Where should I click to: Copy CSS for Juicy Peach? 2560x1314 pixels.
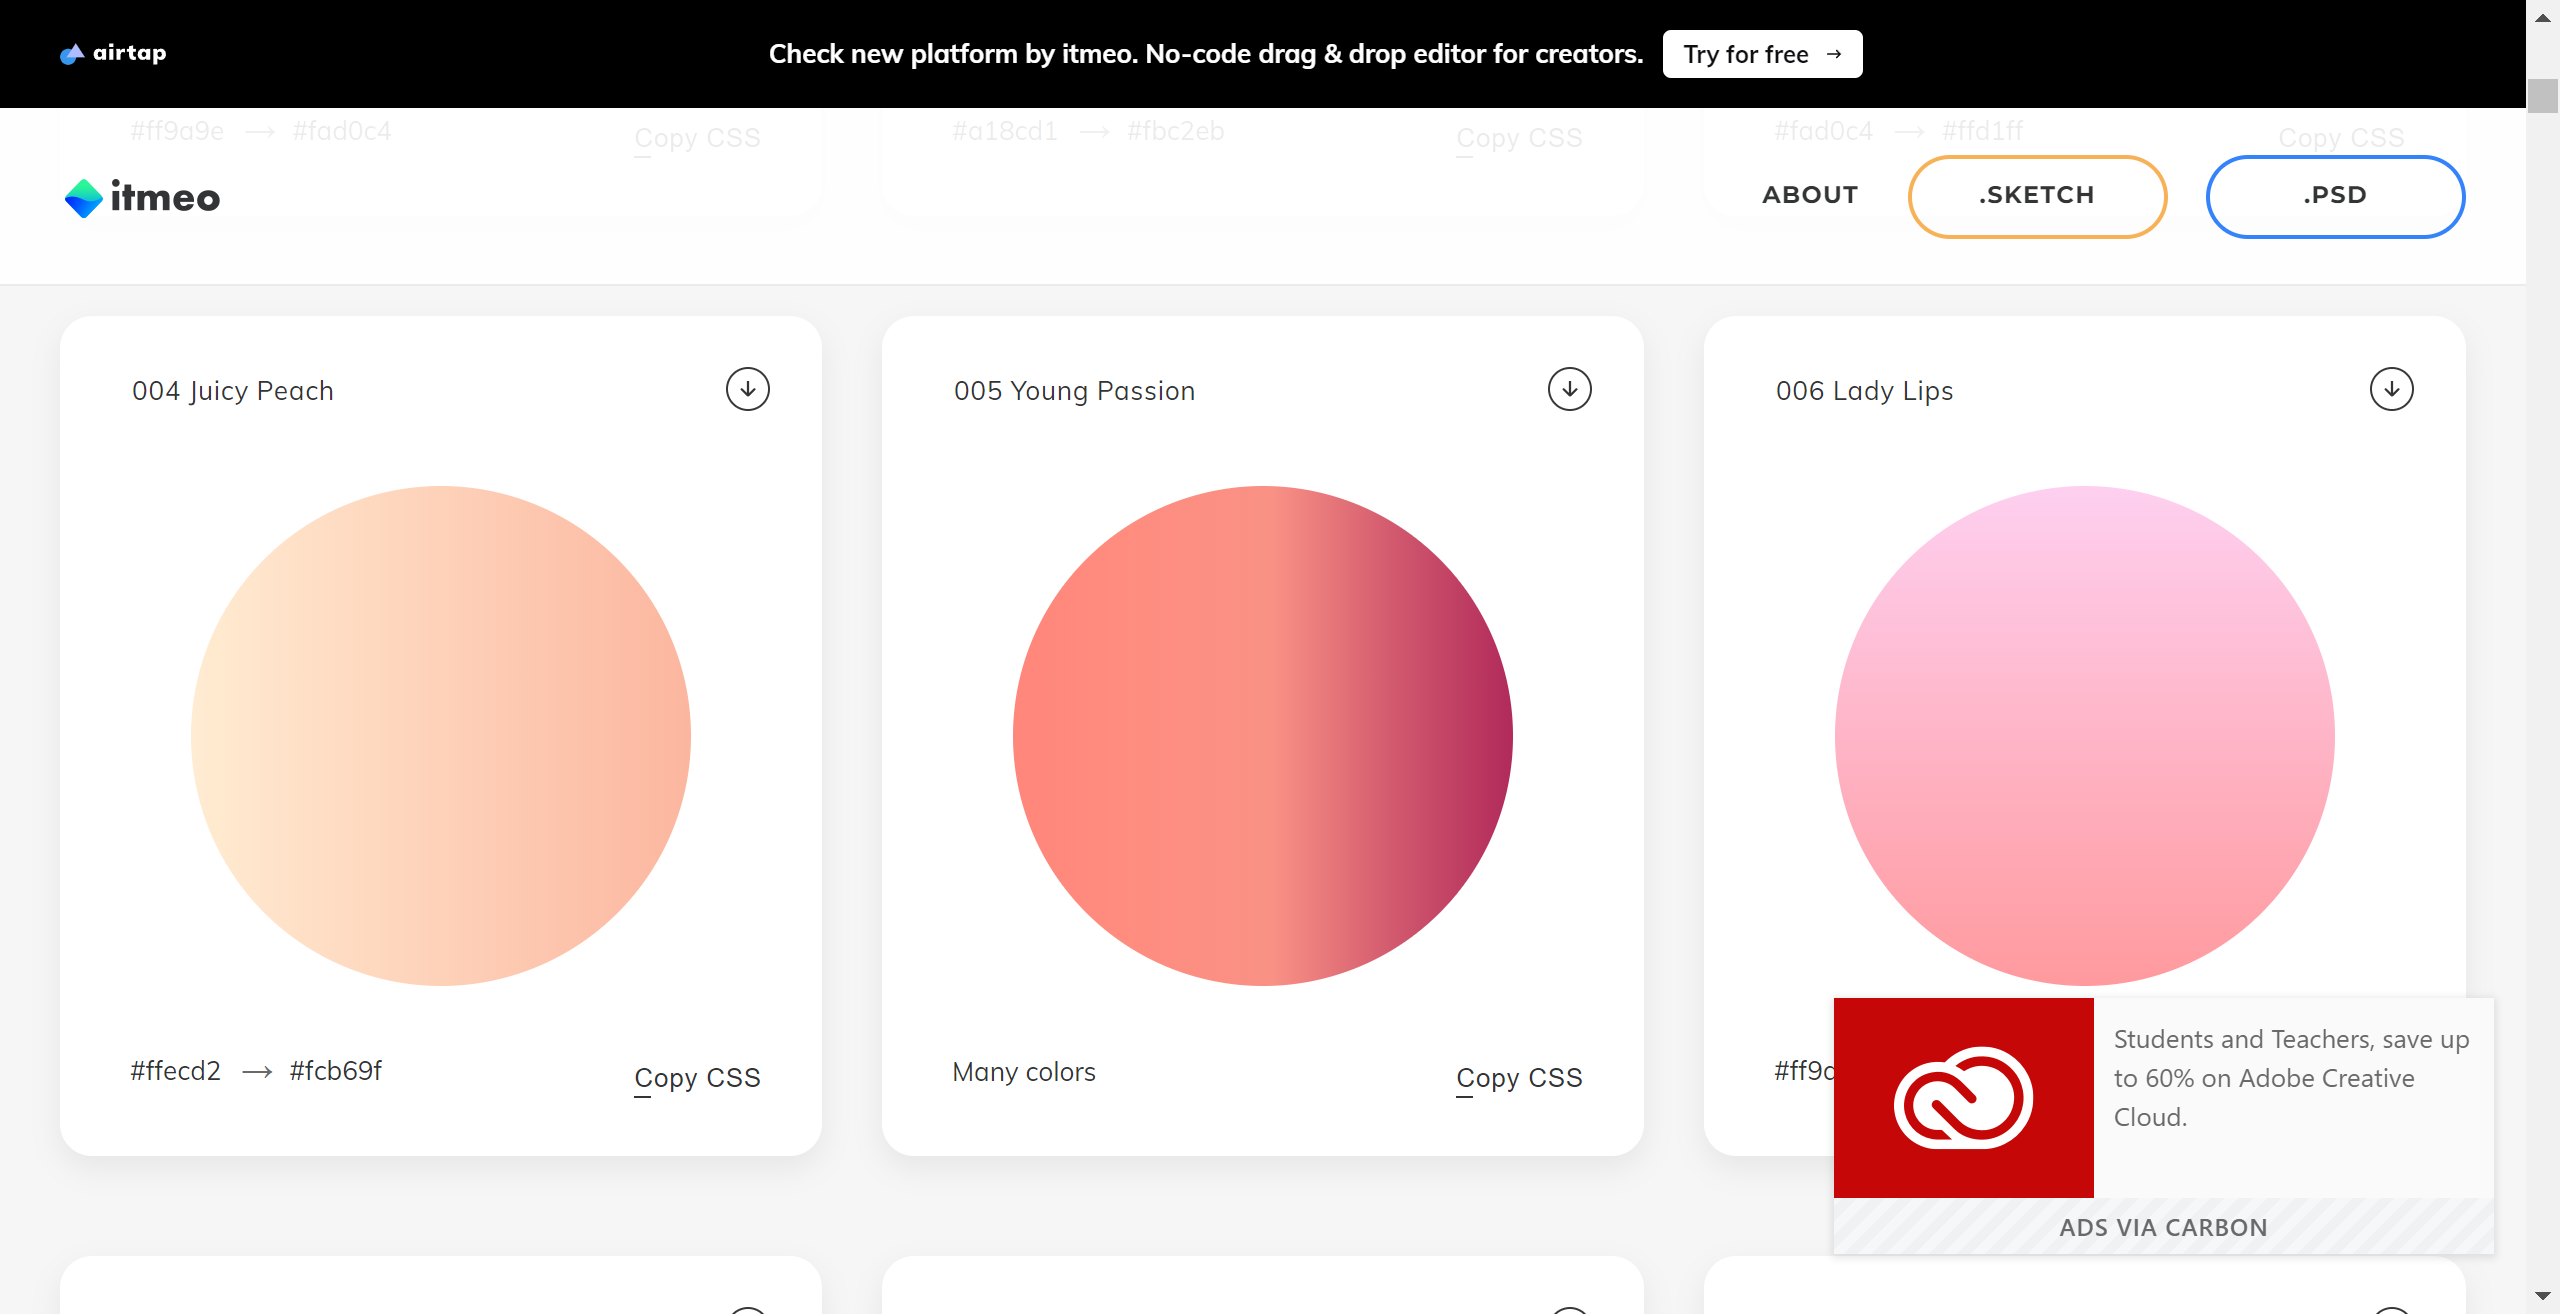point(697,1078)
